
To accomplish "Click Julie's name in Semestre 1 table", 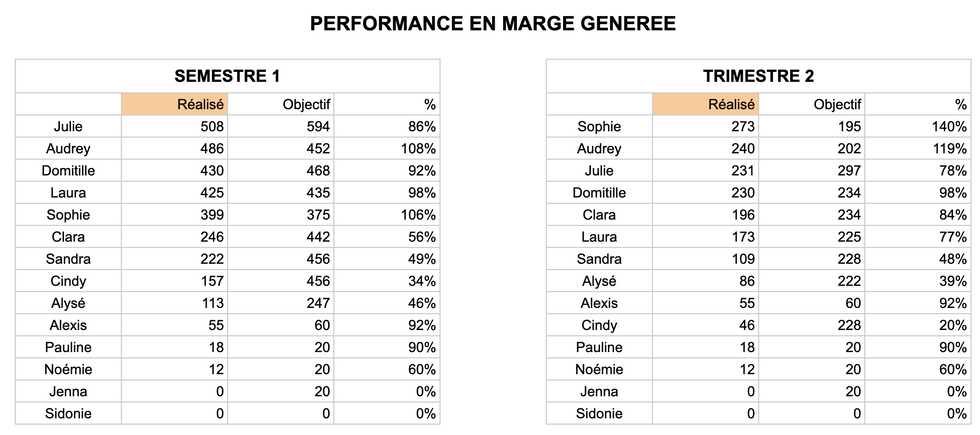I will point(68,127).
